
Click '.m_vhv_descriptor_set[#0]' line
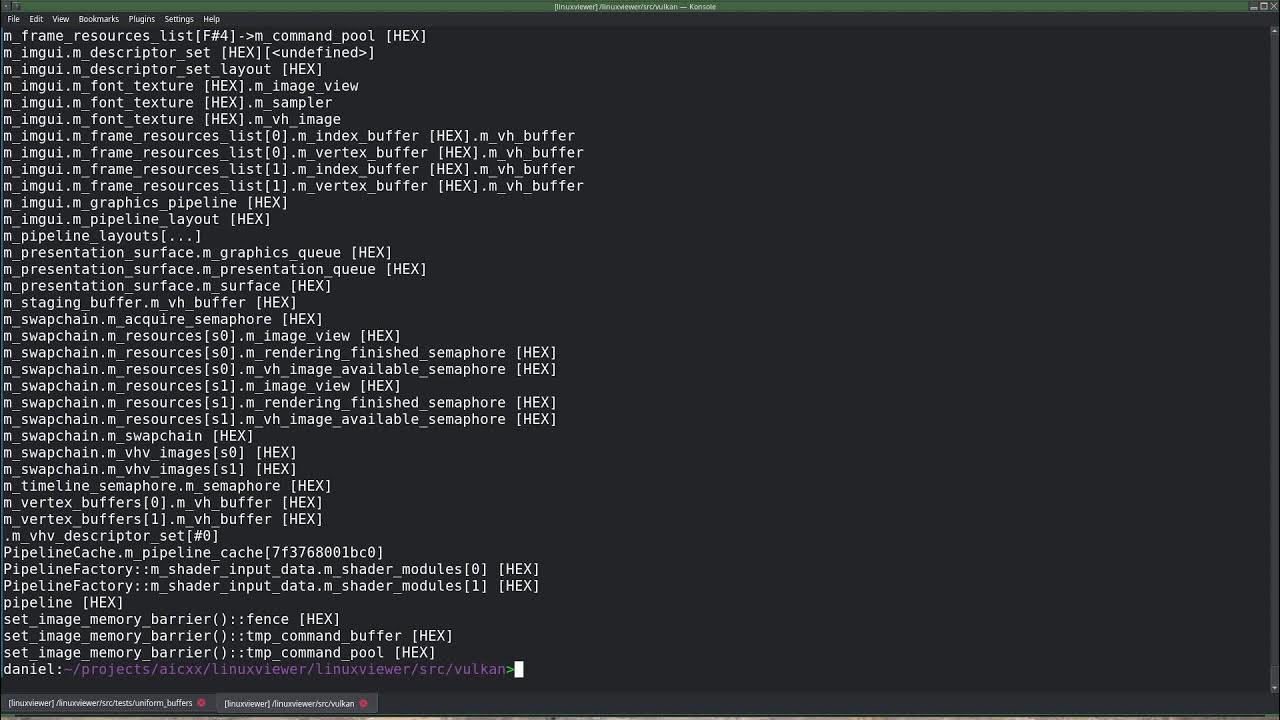[111, 536]
